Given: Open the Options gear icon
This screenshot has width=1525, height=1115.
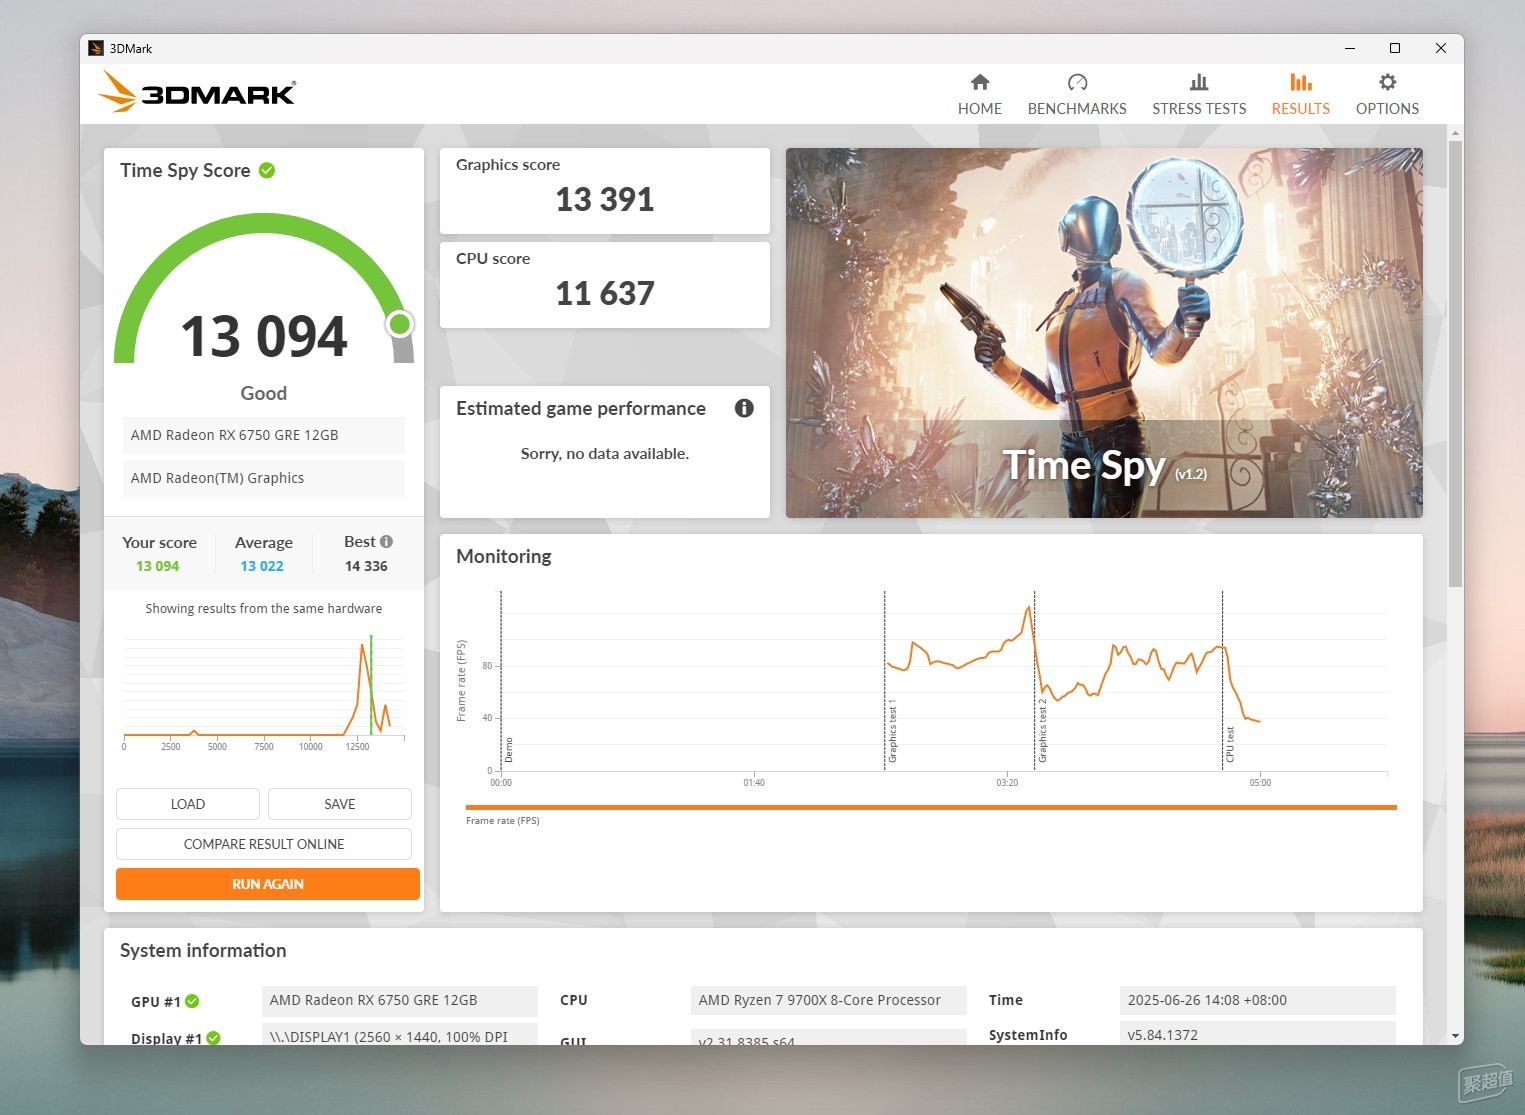Looking at the screenshot, I should pyautogui.click(x=1387, y=82).
